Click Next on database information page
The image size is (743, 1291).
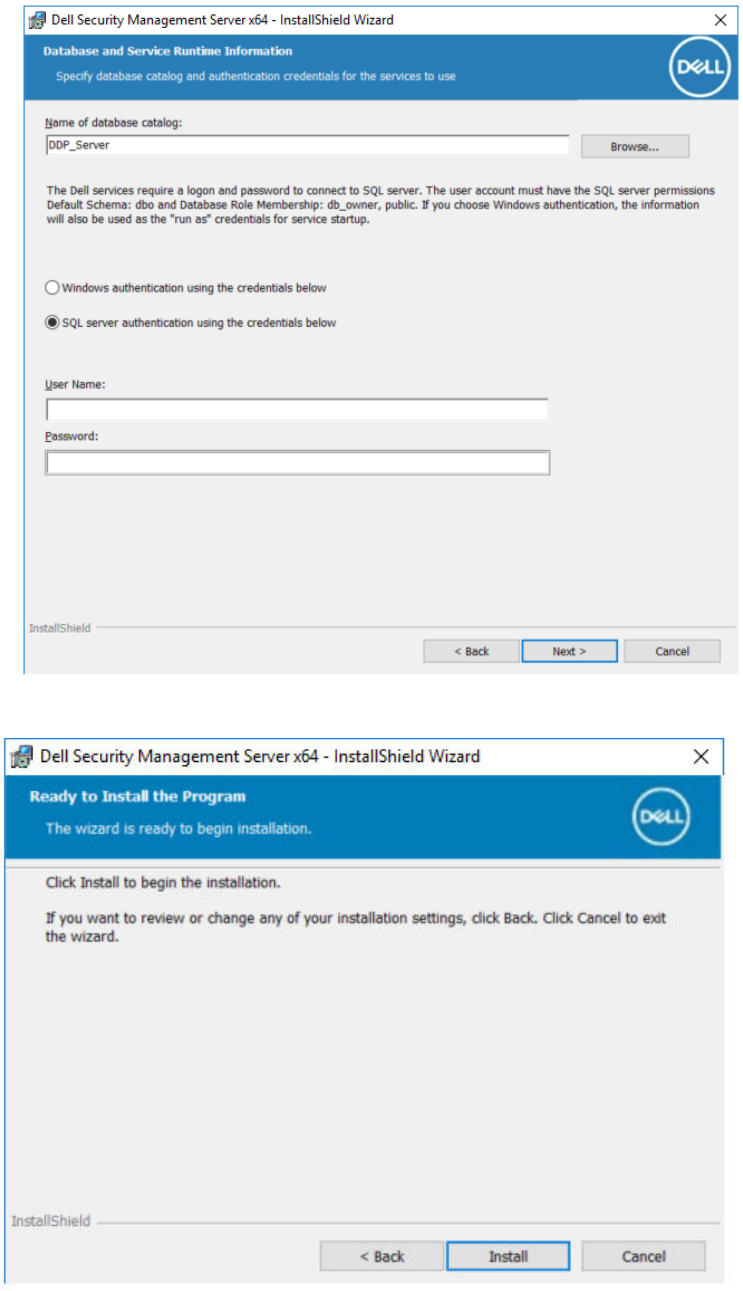point(570,651)
